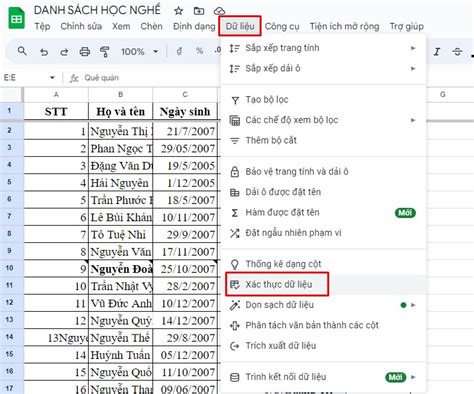Select column A header

click(x=56, y=95)
